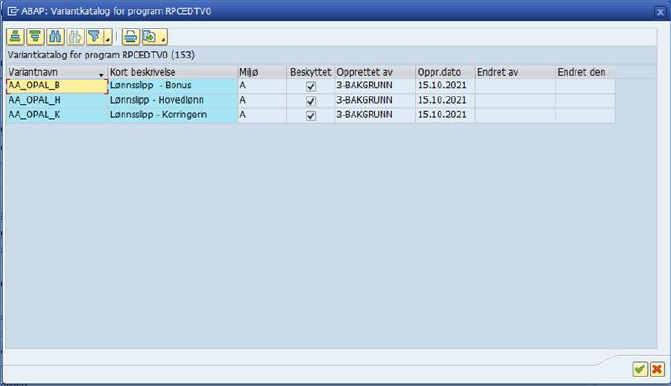Image resolution: width=671 pixels, height=386 pixels.
Task: Click the Export list icon
Action: coord(150,37)
